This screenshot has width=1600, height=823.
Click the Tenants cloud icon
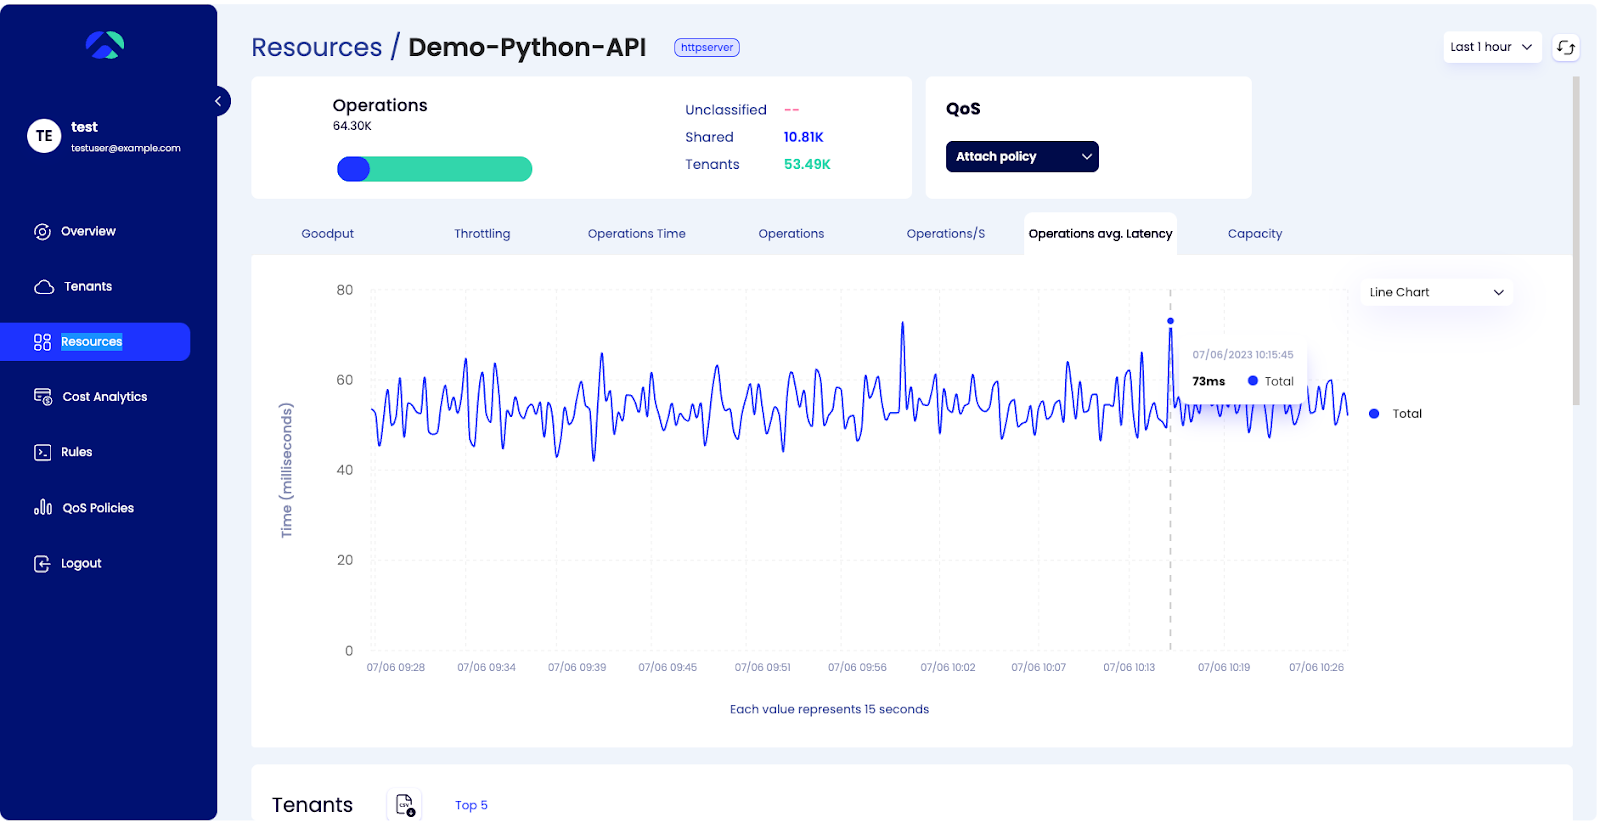[44, 287]
